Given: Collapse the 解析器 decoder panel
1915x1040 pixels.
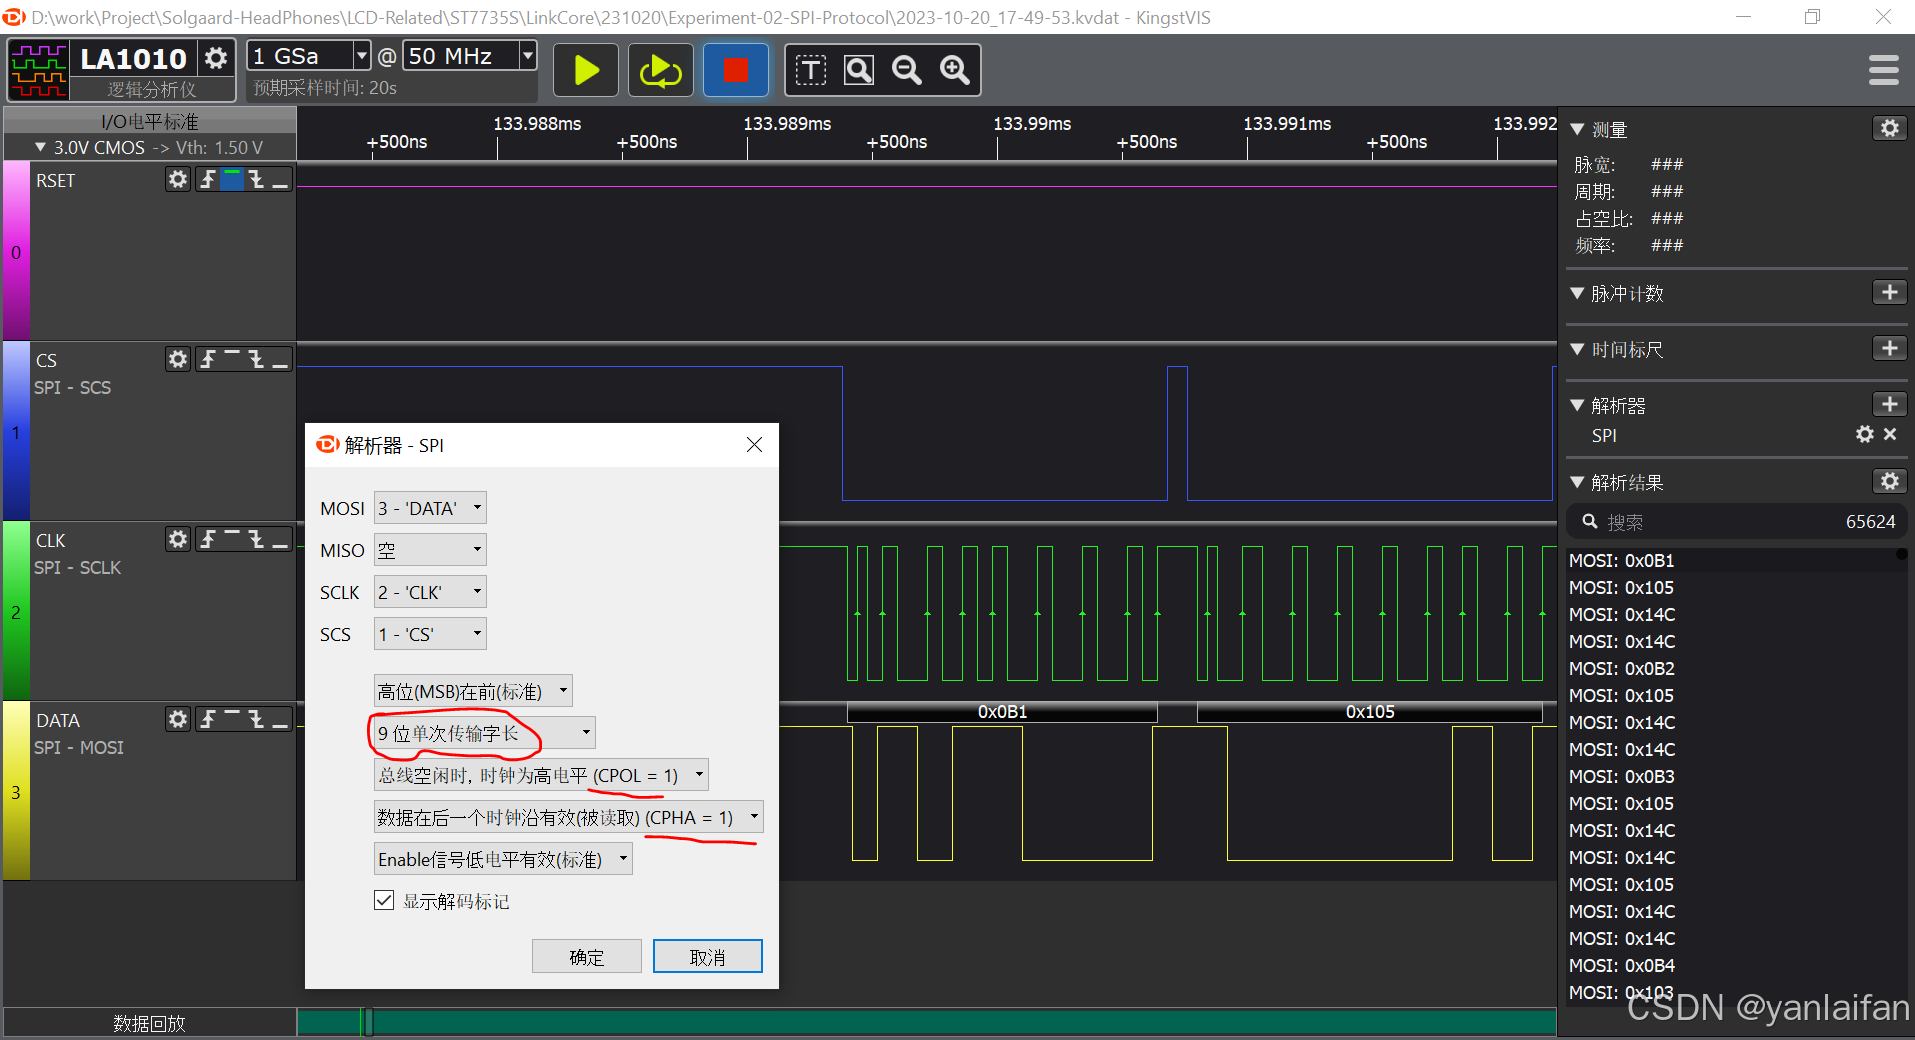Looking at the screenshot, I should tap(1578, 406).
